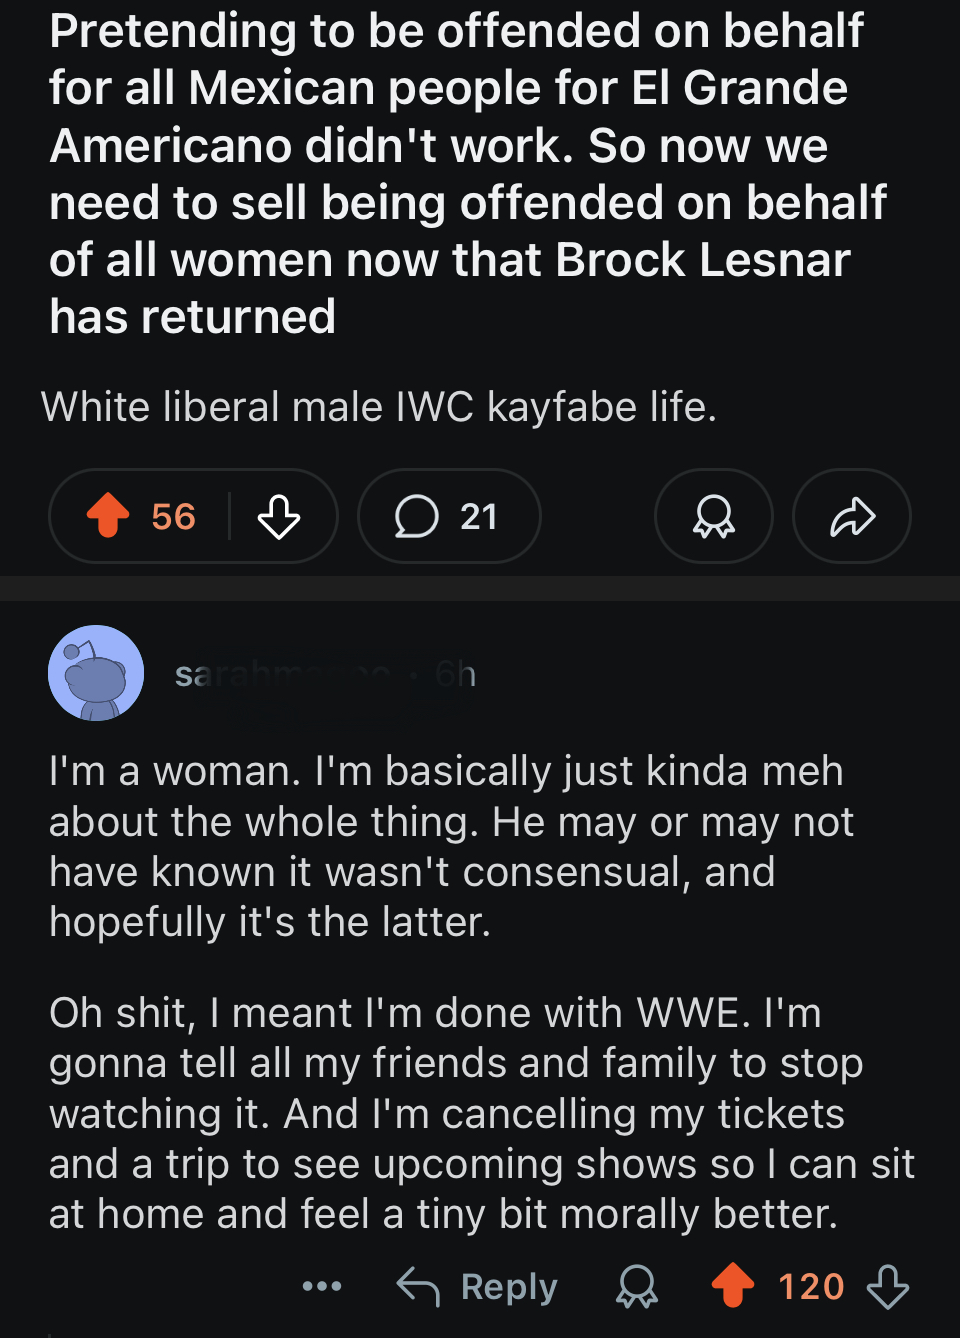This screenshot has height=1338, width=960.
Task: Tap the "White liberal male IWC" body text
Action: (379, 407)
